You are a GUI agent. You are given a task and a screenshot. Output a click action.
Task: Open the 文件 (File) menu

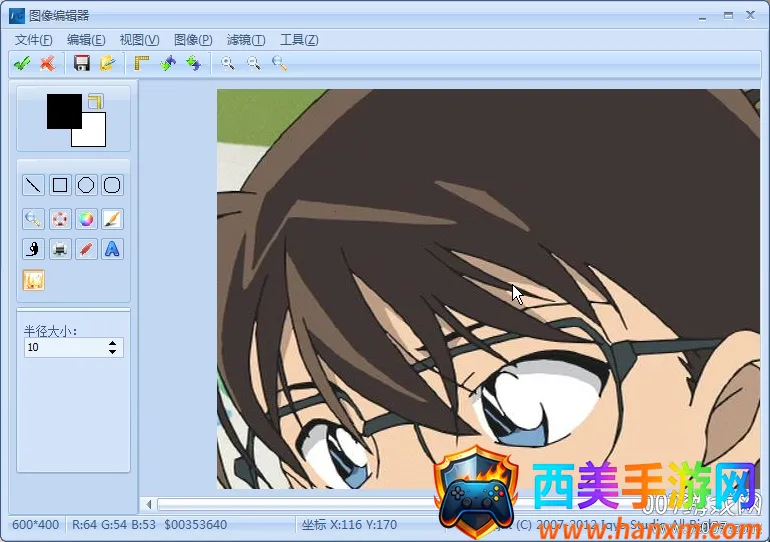[33, 40]
